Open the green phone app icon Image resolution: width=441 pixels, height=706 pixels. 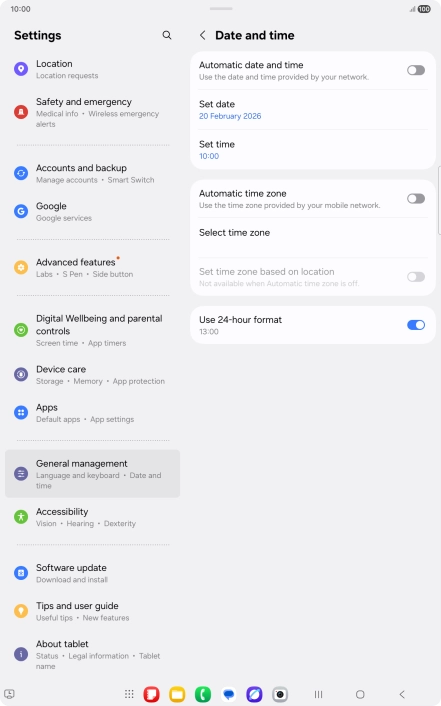pyautogui.click(x=203, y=694)
